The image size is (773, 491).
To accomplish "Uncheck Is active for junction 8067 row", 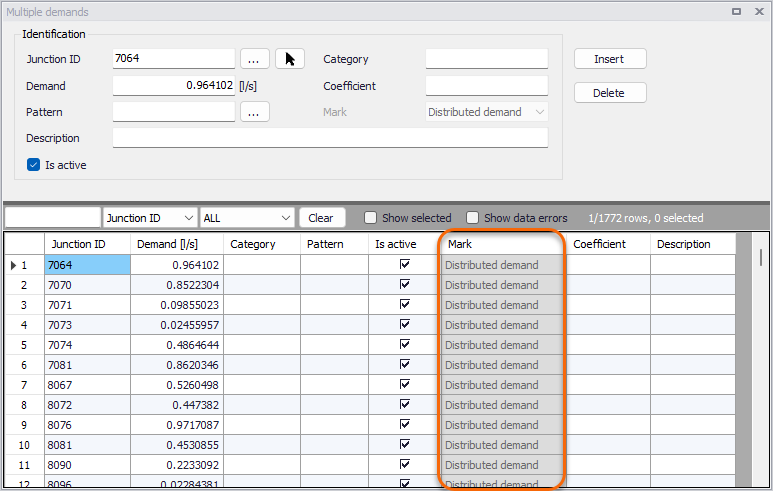I will pos(405,384).
